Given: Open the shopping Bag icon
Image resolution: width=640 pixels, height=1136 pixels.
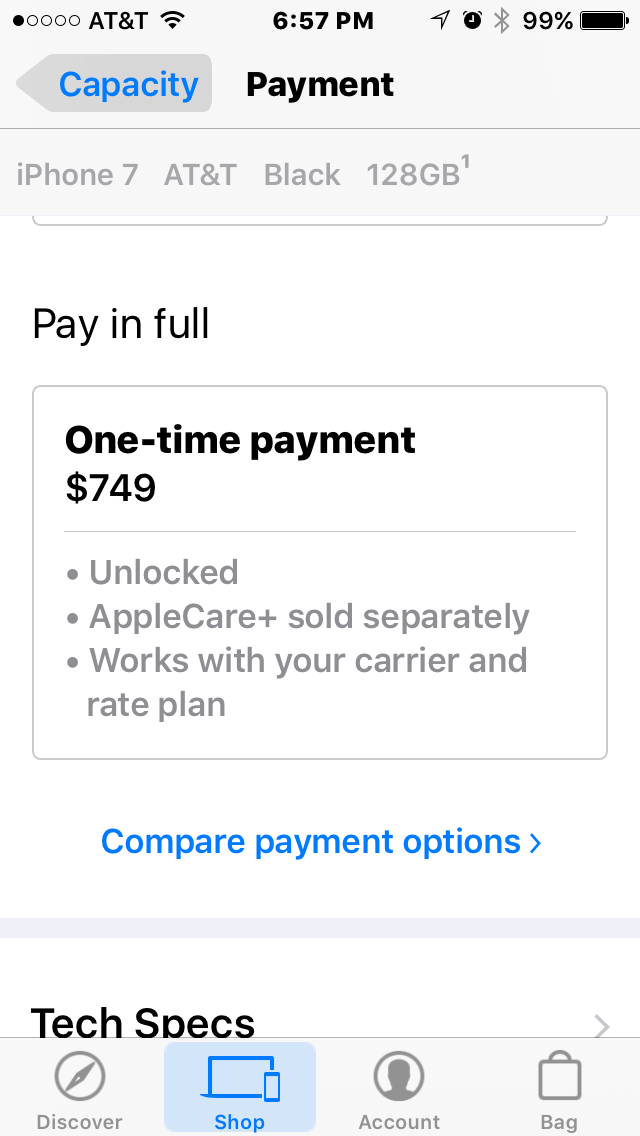Looking at the screenshot, I should [560, 1076].
